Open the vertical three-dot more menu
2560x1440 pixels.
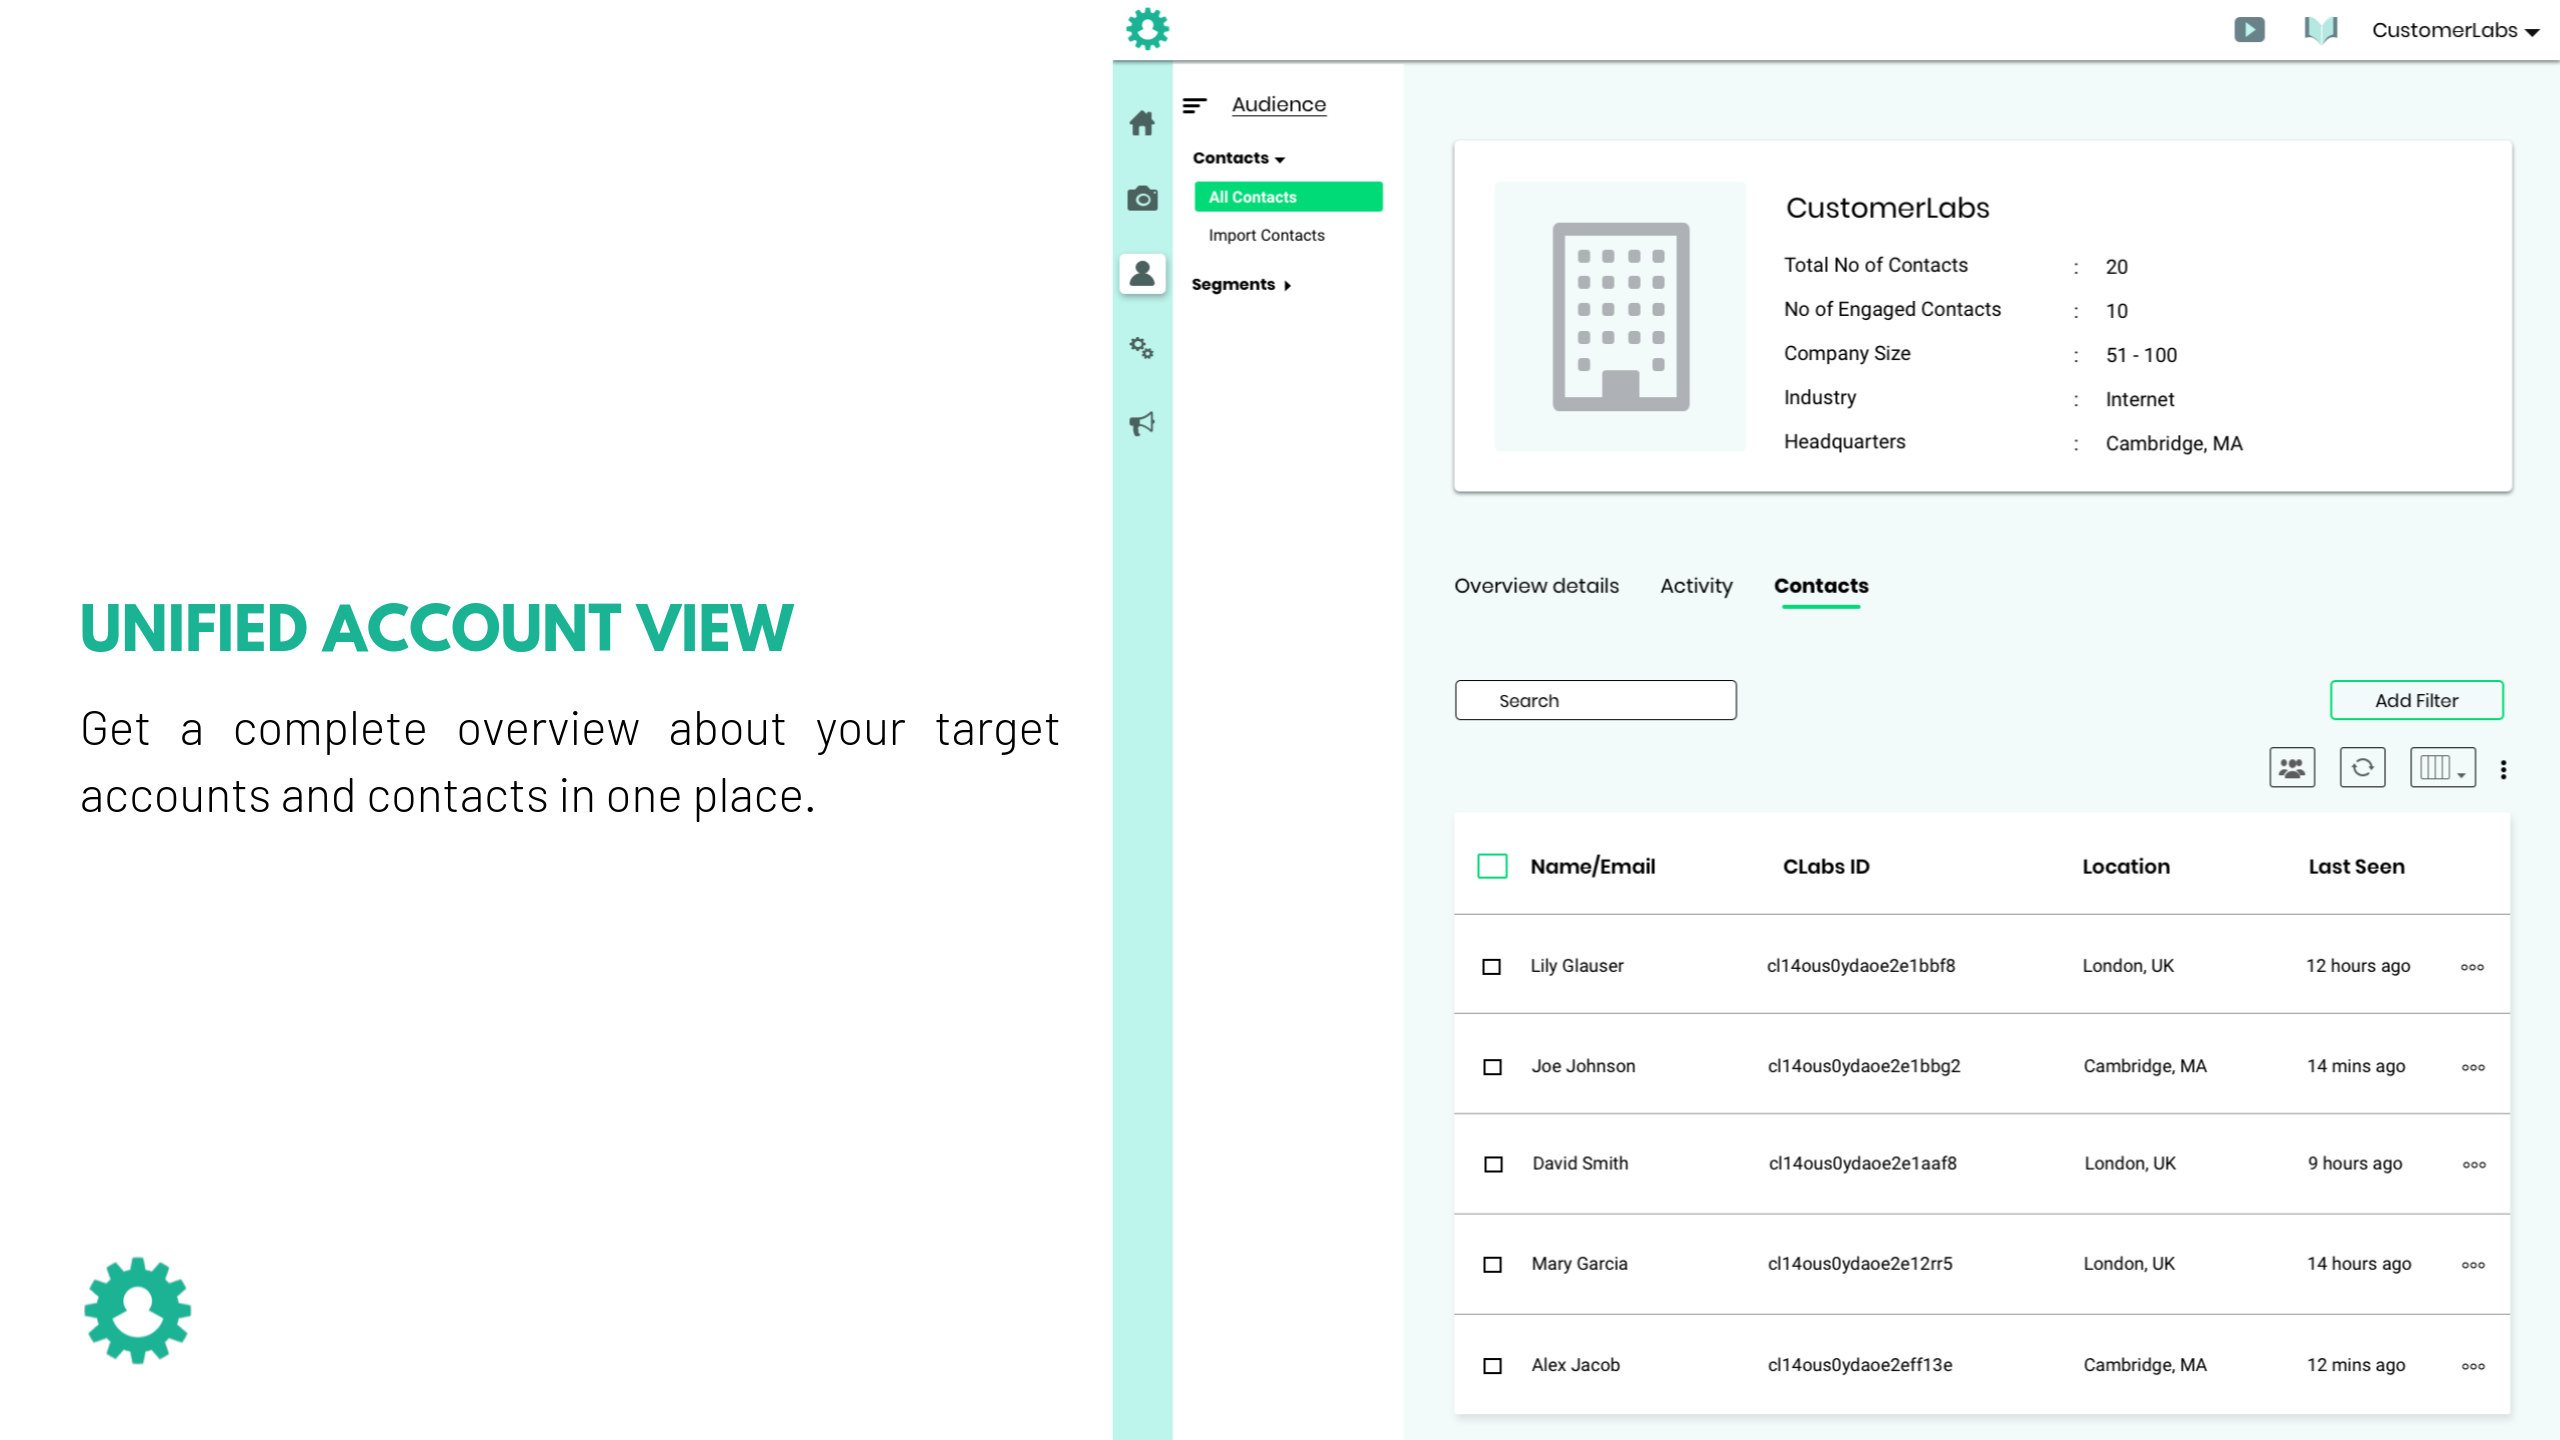point(2503,769)
